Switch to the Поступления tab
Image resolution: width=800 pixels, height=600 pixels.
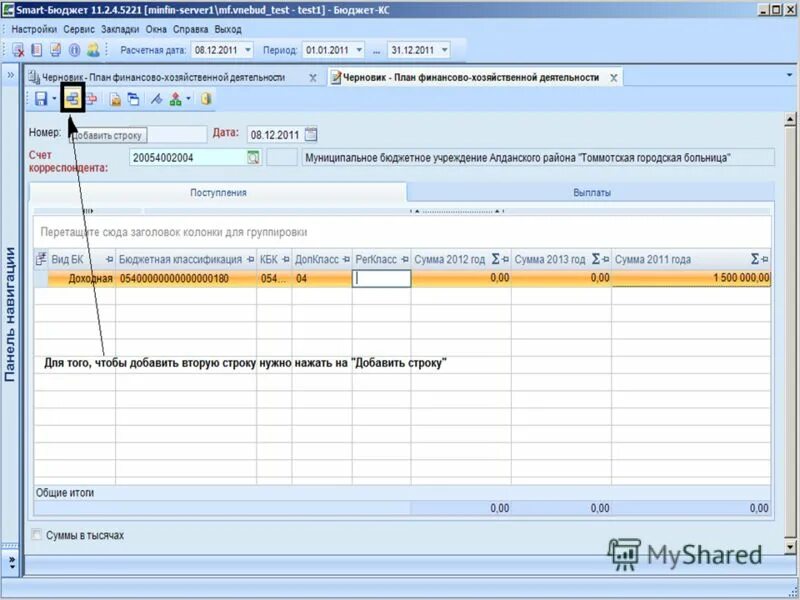point(218,192)
